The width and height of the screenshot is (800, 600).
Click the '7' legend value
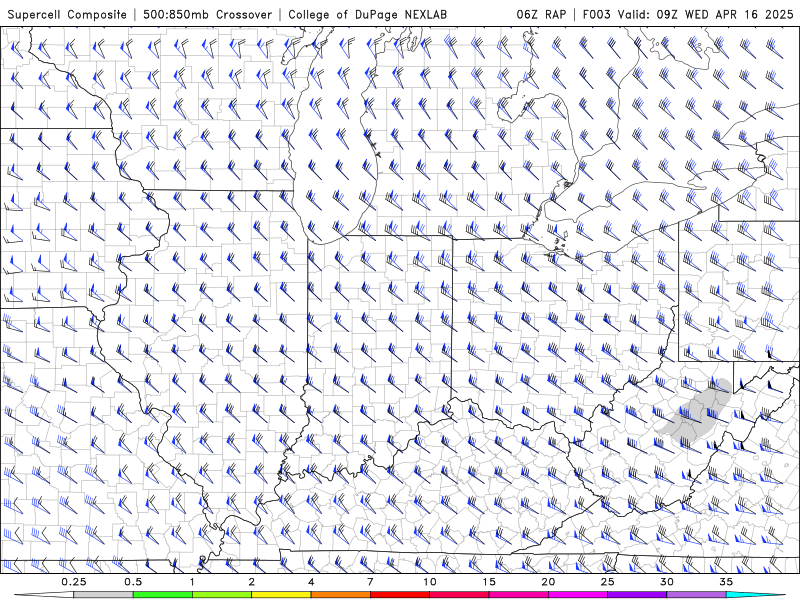(x=370, y=582)
